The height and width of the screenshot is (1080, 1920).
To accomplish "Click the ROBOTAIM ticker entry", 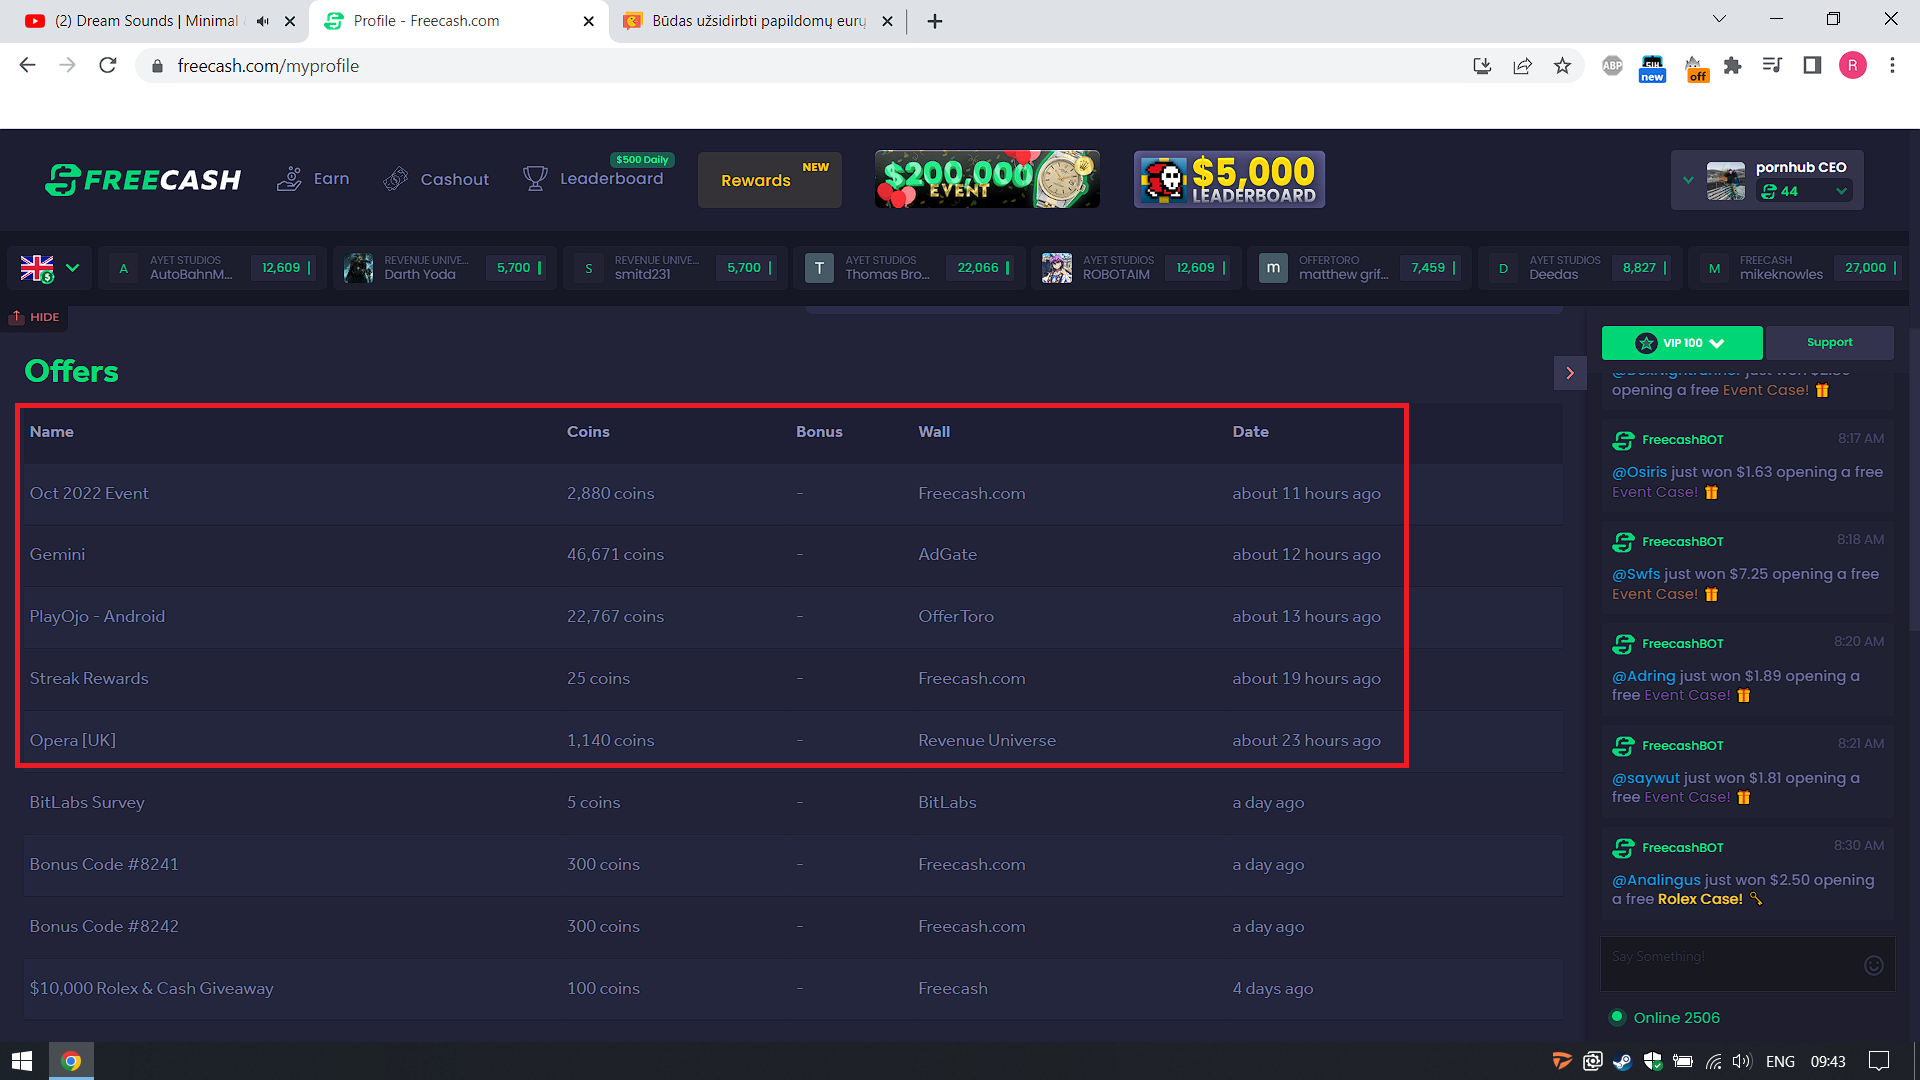I will tap(1136, 268).
